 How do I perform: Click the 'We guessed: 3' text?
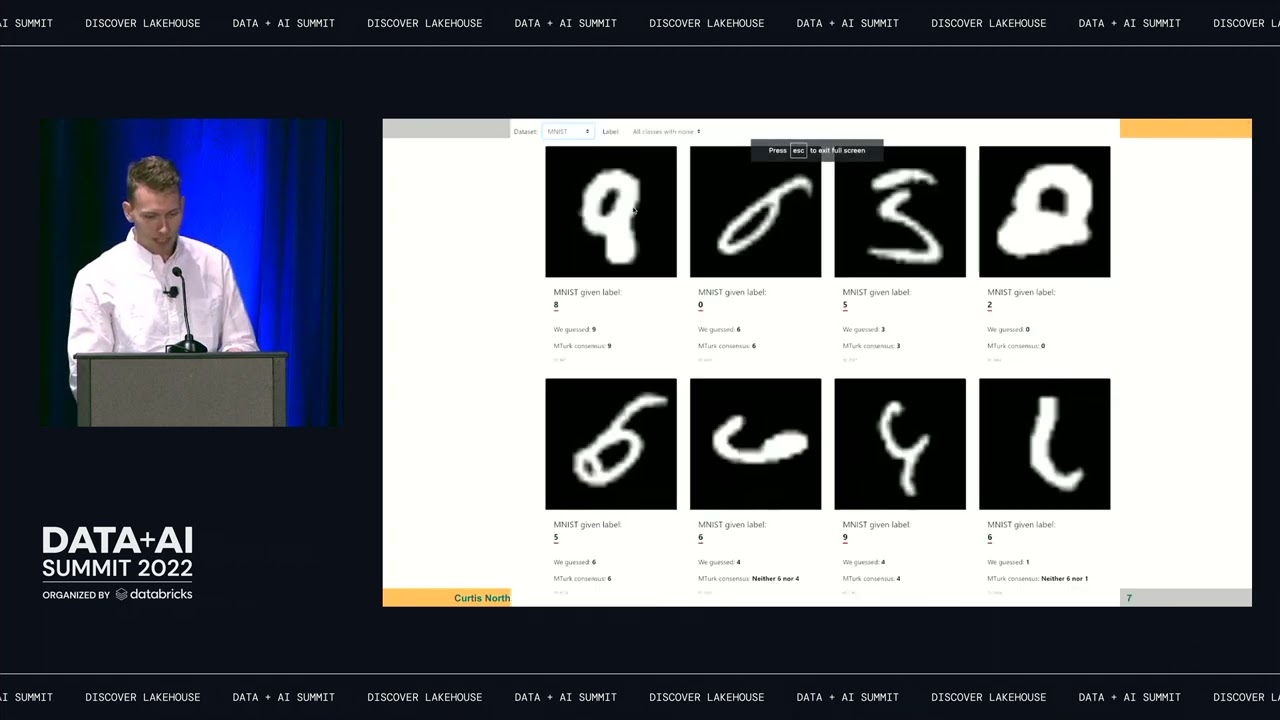pyautogui.click(x=864, y=329)
